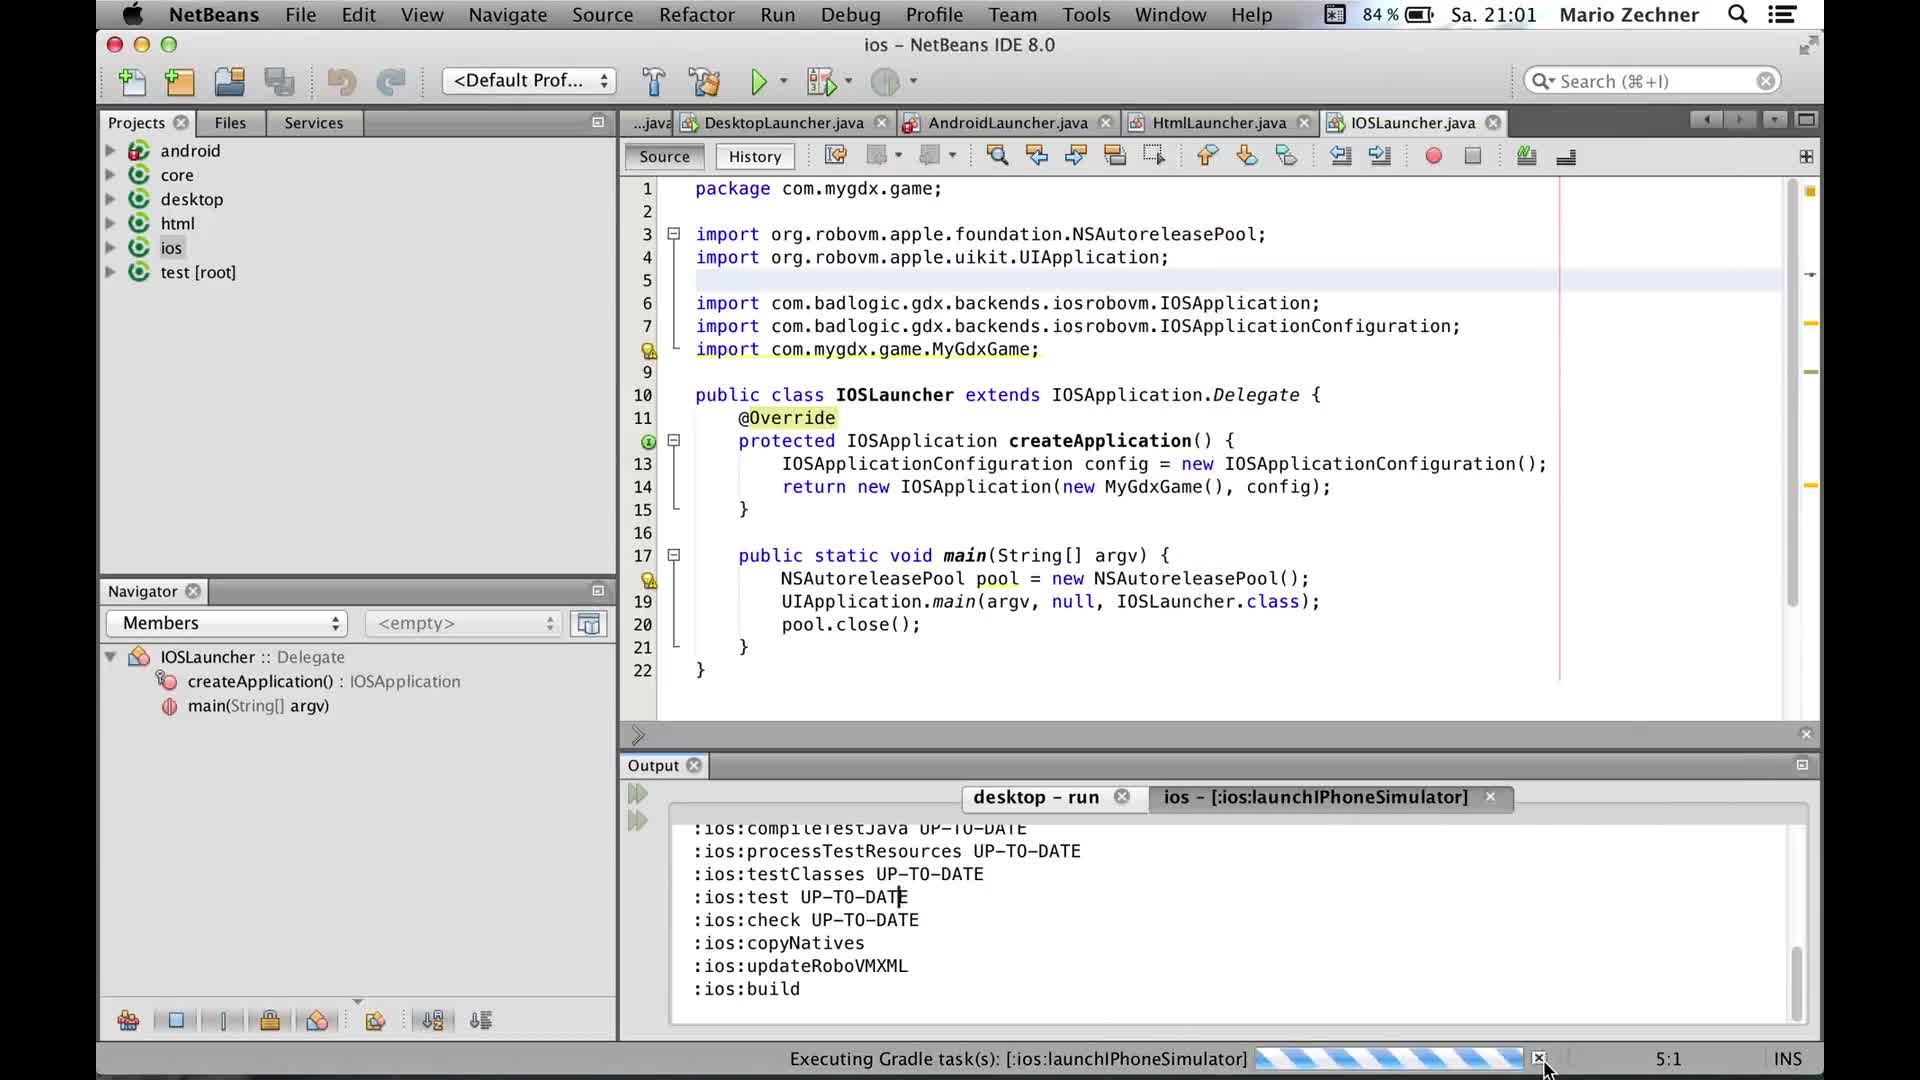Open the Members dropdown in the Navigator
The height and width of the screenshot is (1080, 1920).
226,623
